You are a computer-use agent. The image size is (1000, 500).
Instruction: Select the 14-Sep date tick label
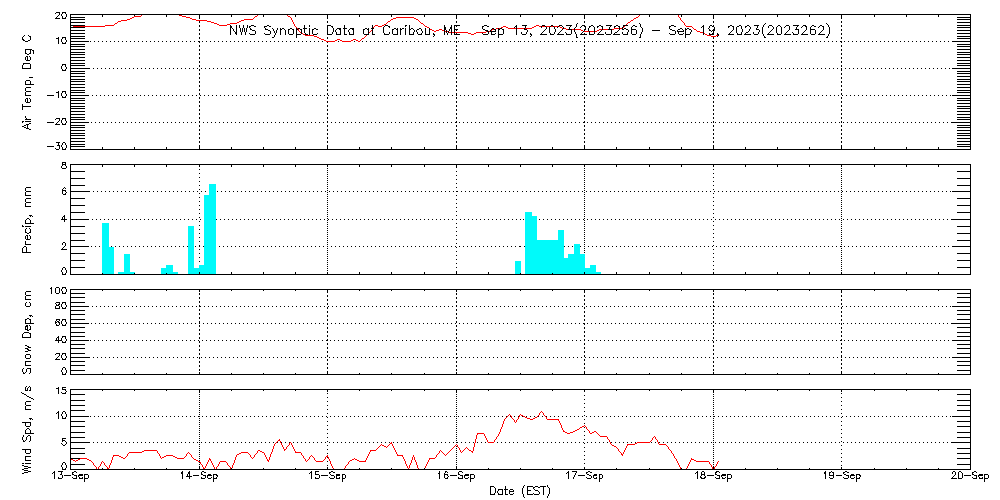coord(199,477)
